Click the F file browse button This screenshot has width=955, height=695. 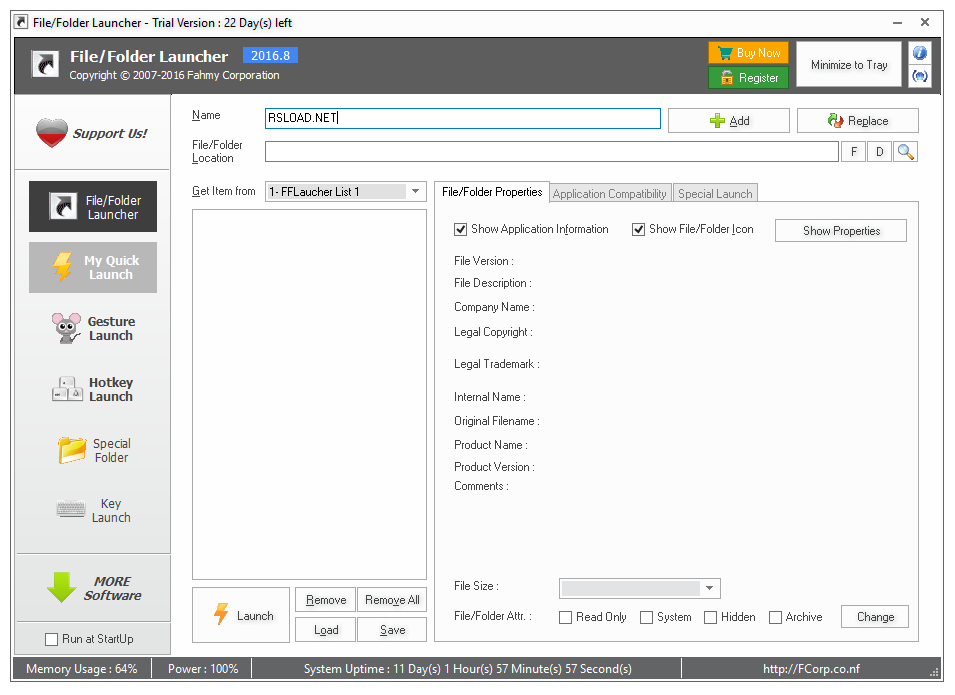[x=854, y=152]
